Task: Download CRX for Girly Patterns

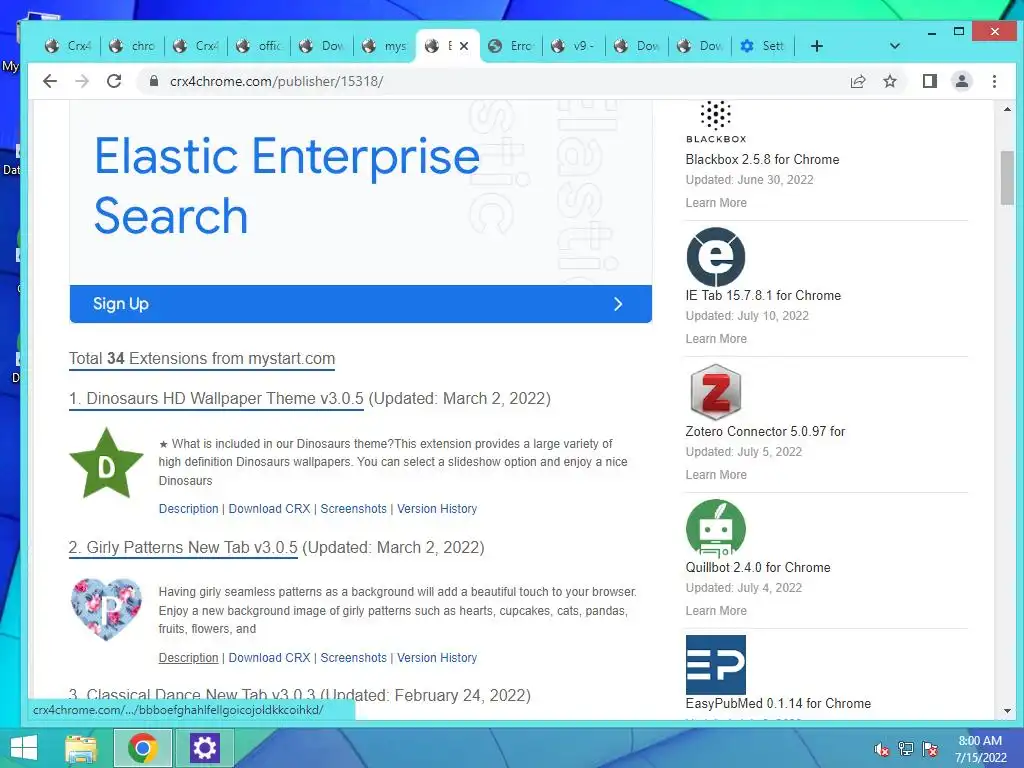Action: point(269,658)
